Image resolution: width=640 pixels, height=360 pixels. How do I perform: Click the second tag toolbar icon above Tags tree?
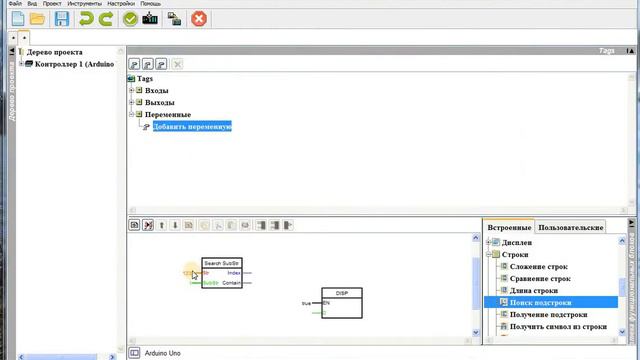148,64
